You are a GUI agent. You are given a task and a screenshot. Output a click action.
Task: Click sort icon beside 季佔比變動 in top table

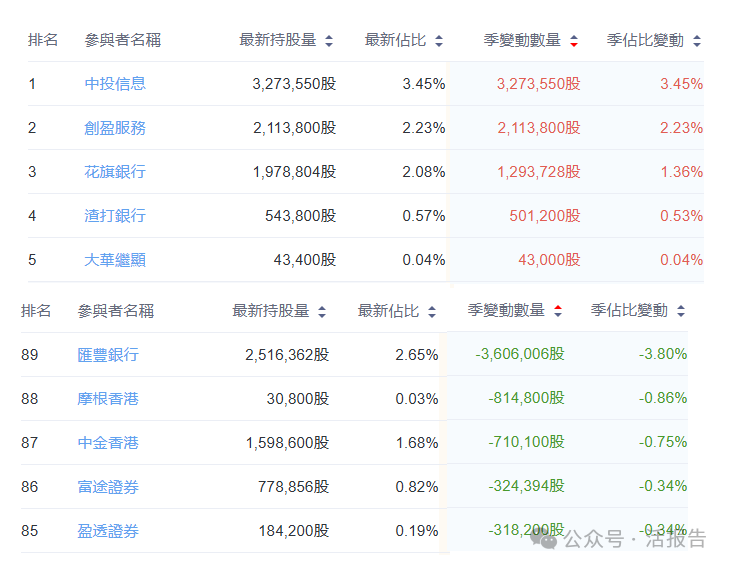pyautogui.click(x=697, y=41)
